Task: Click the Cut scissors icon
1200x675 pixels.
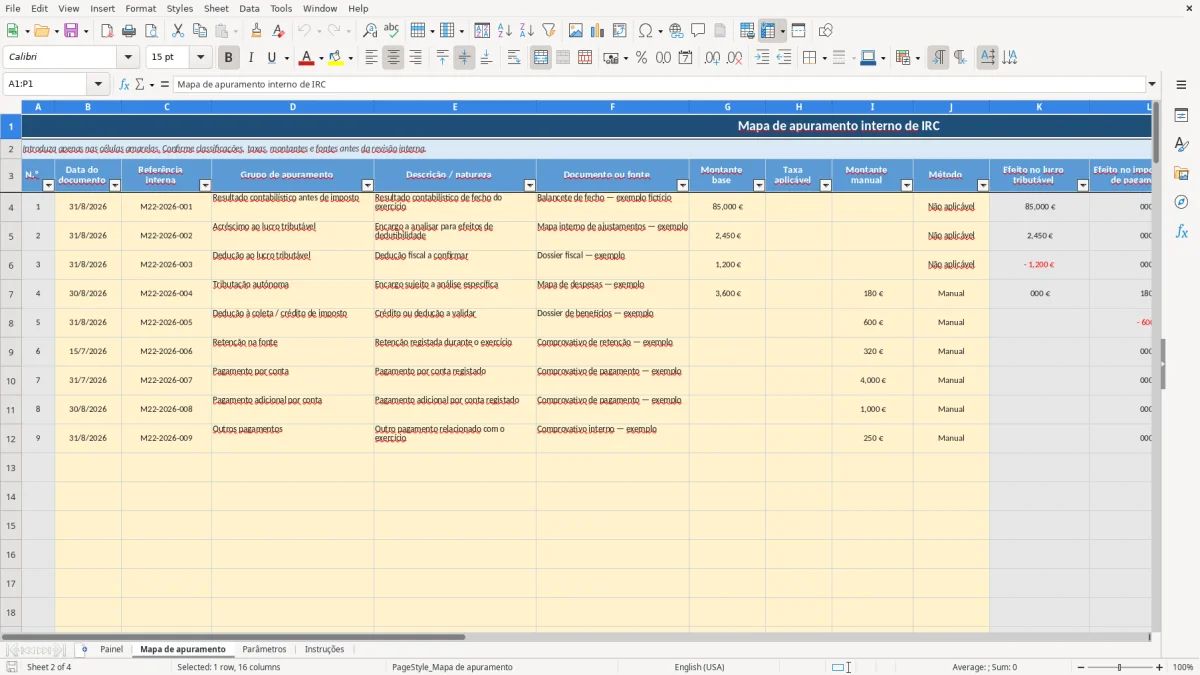Action: click(x=178, y=31)
